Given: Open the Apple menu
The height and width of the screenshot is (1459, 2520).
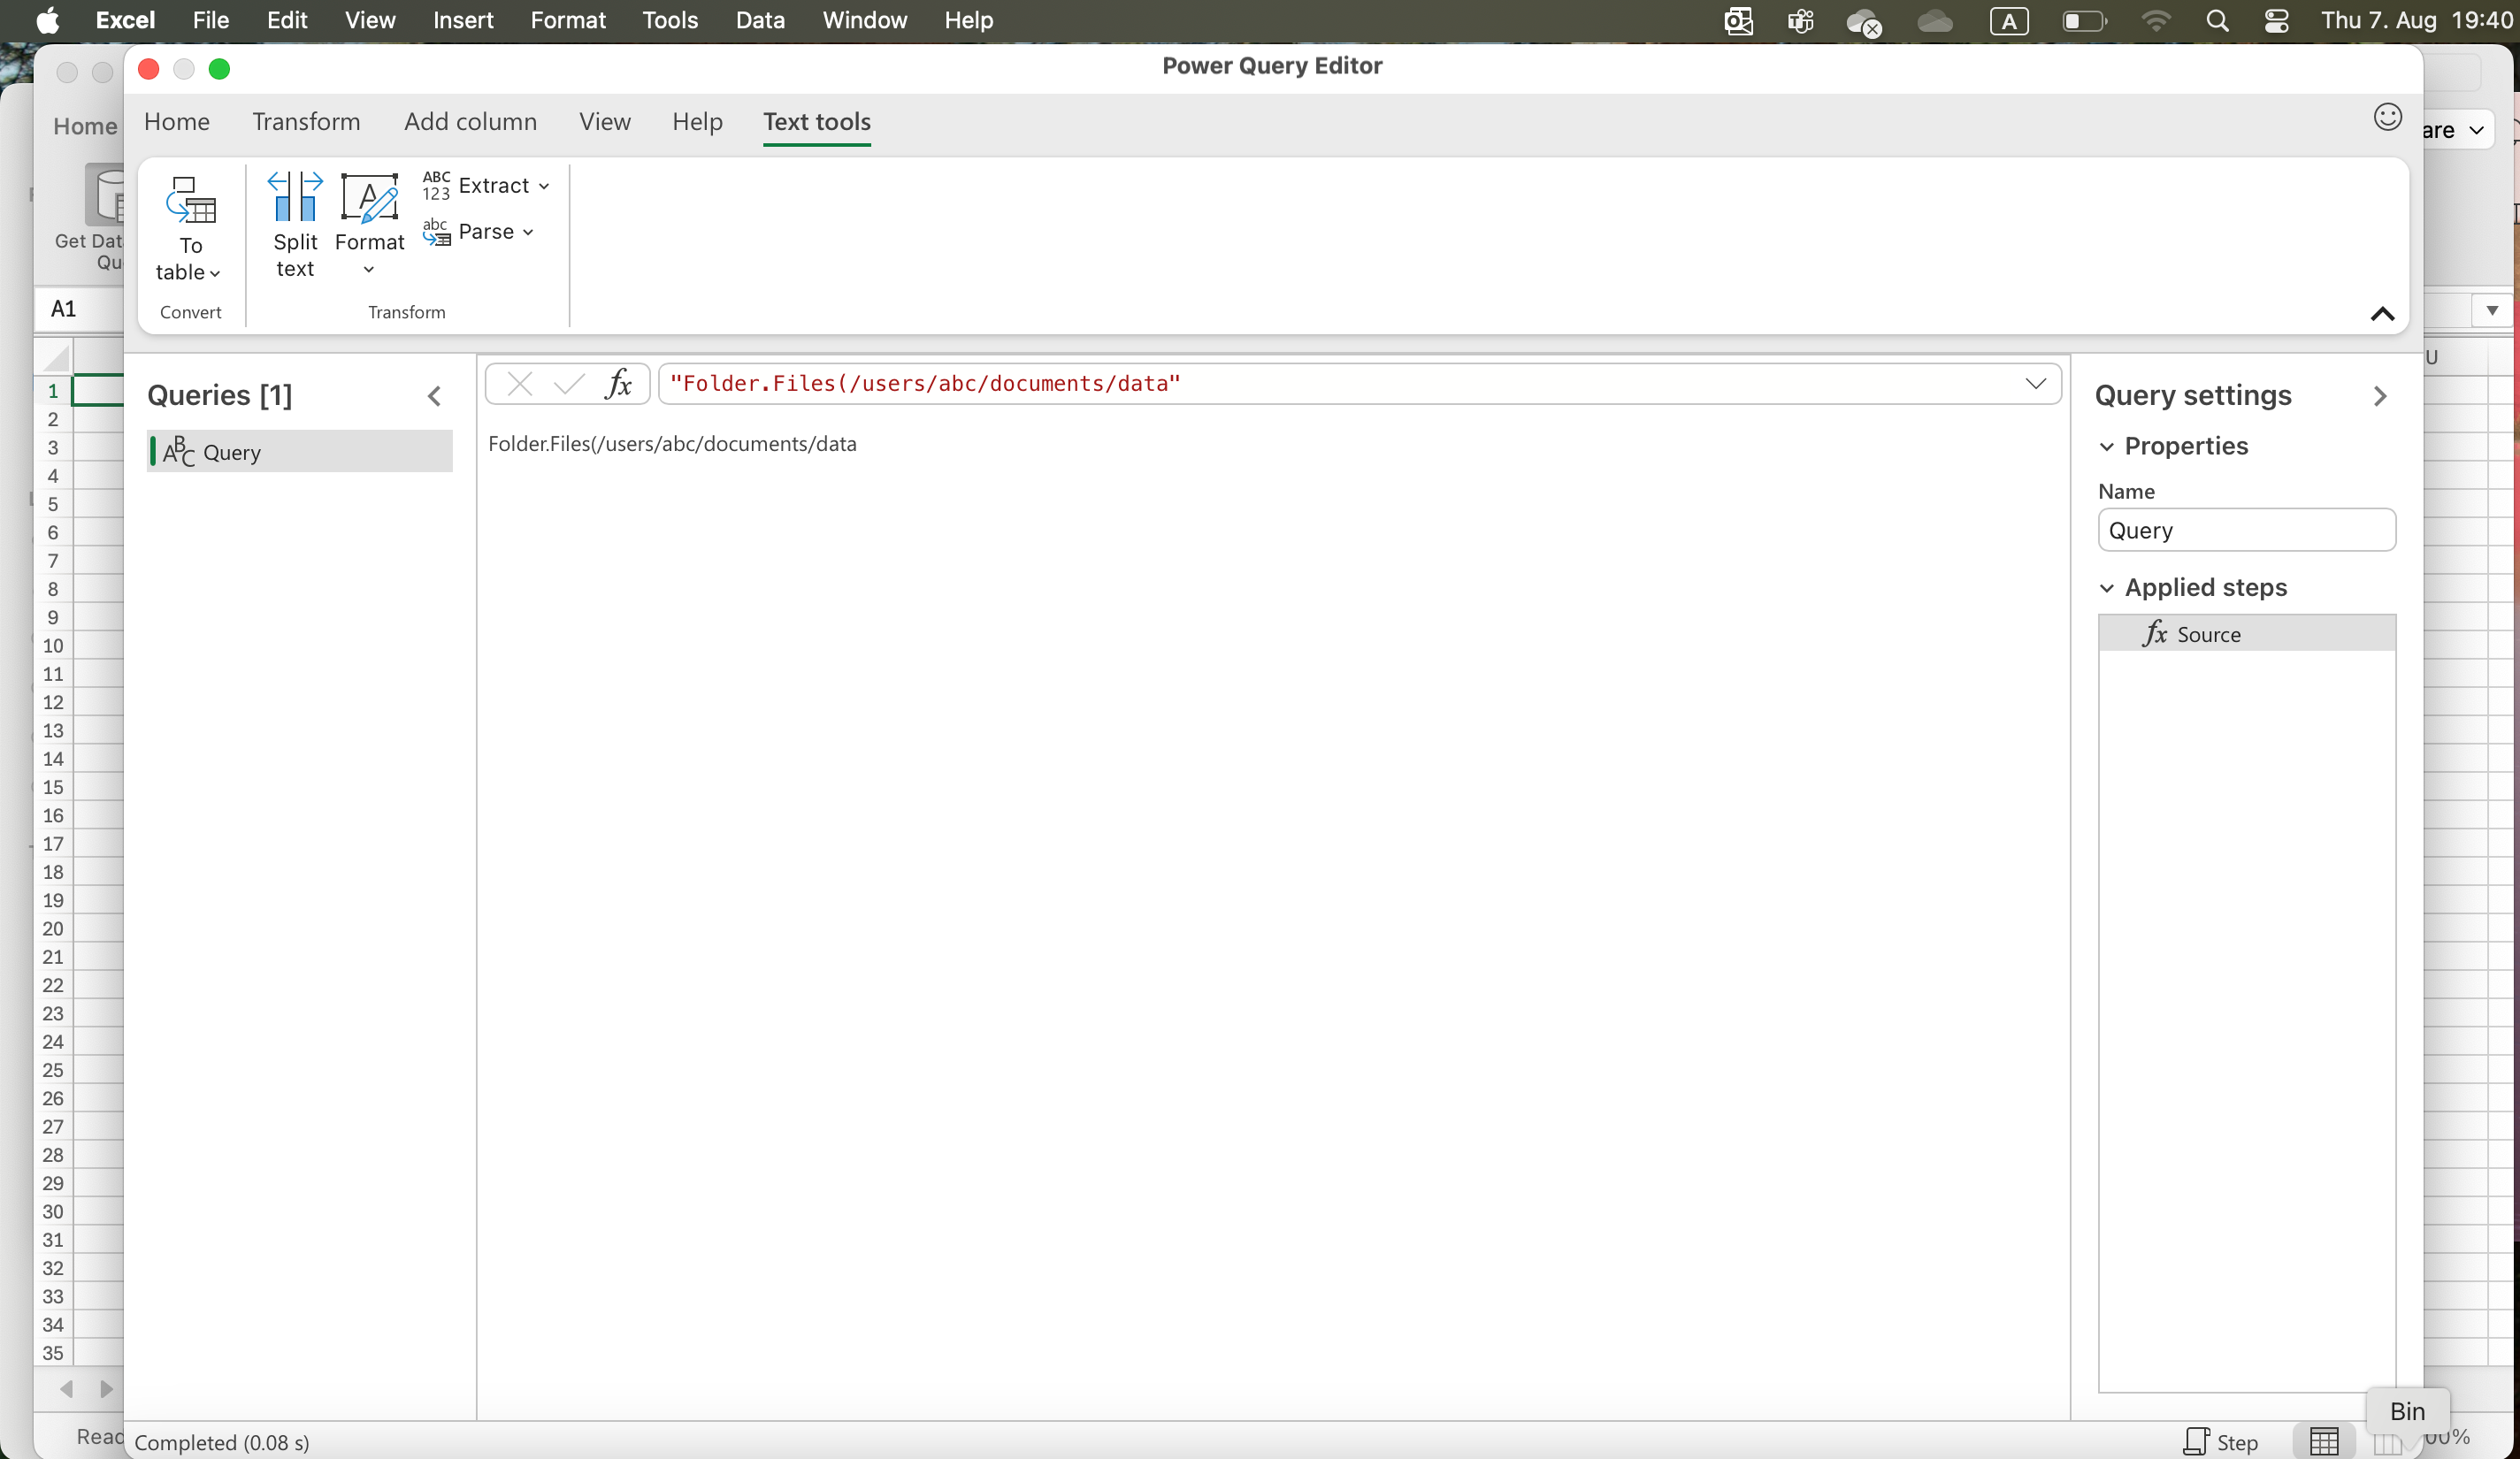Looking at the screenshot, I should pyautogui.click(x=47, y=20).
